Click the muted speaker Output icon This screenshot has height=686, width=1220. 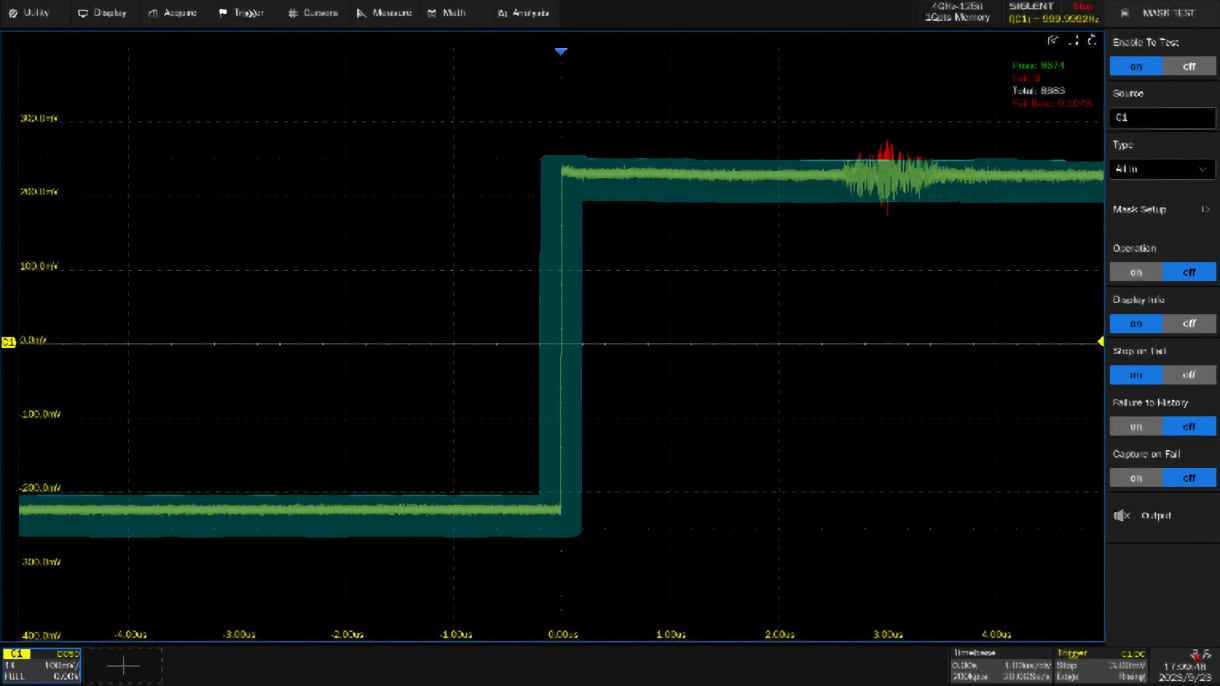click(1122, 516)
